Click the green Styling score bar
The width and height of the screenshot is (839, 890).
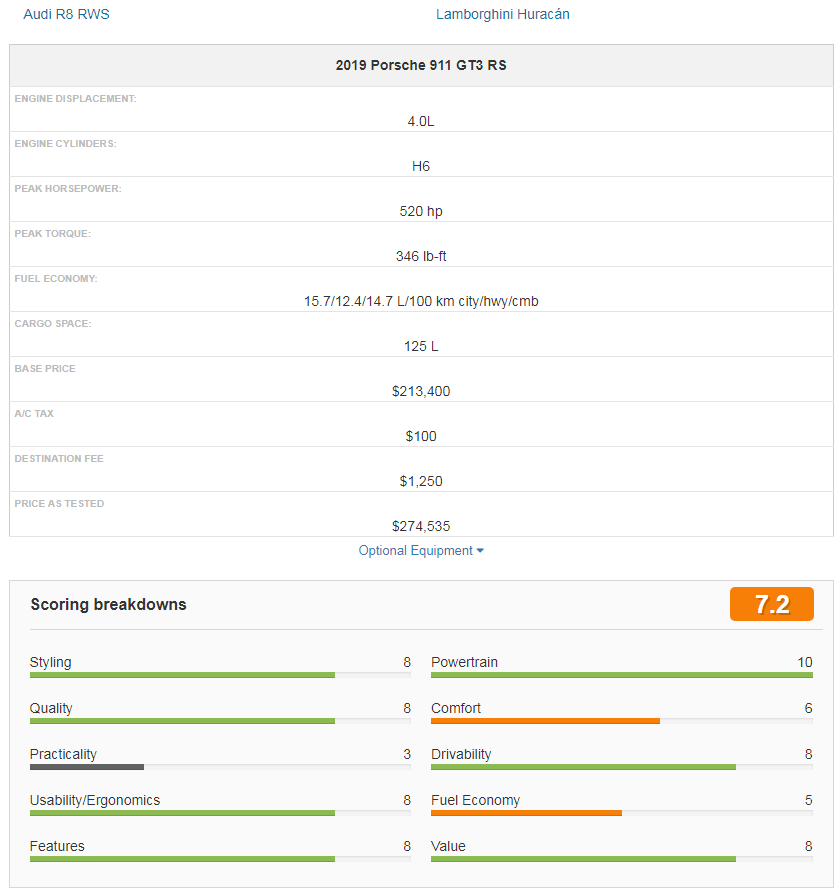click(x=182, y=675)
